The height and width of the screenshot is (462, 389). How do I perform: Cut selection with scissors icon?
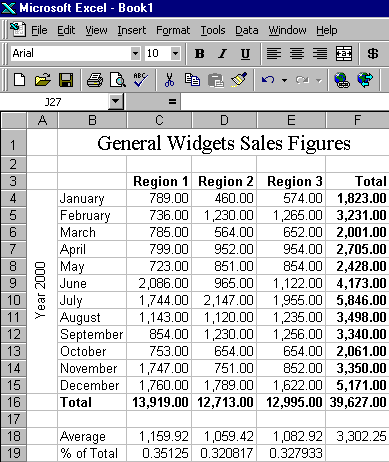tap(170, 80)
